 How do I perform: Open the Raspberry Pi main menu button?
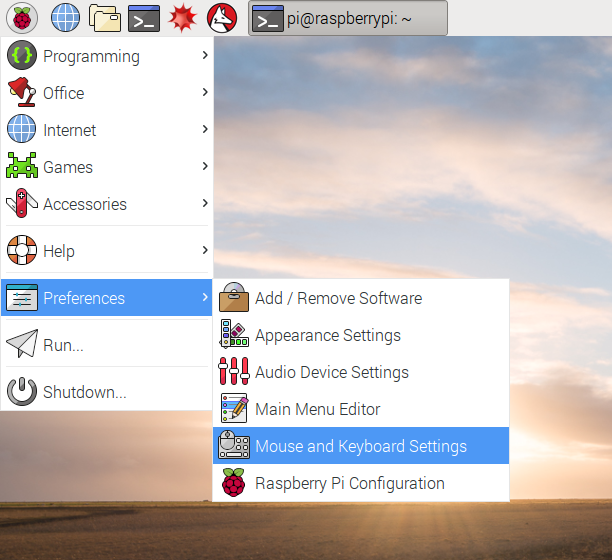(22, 18)
